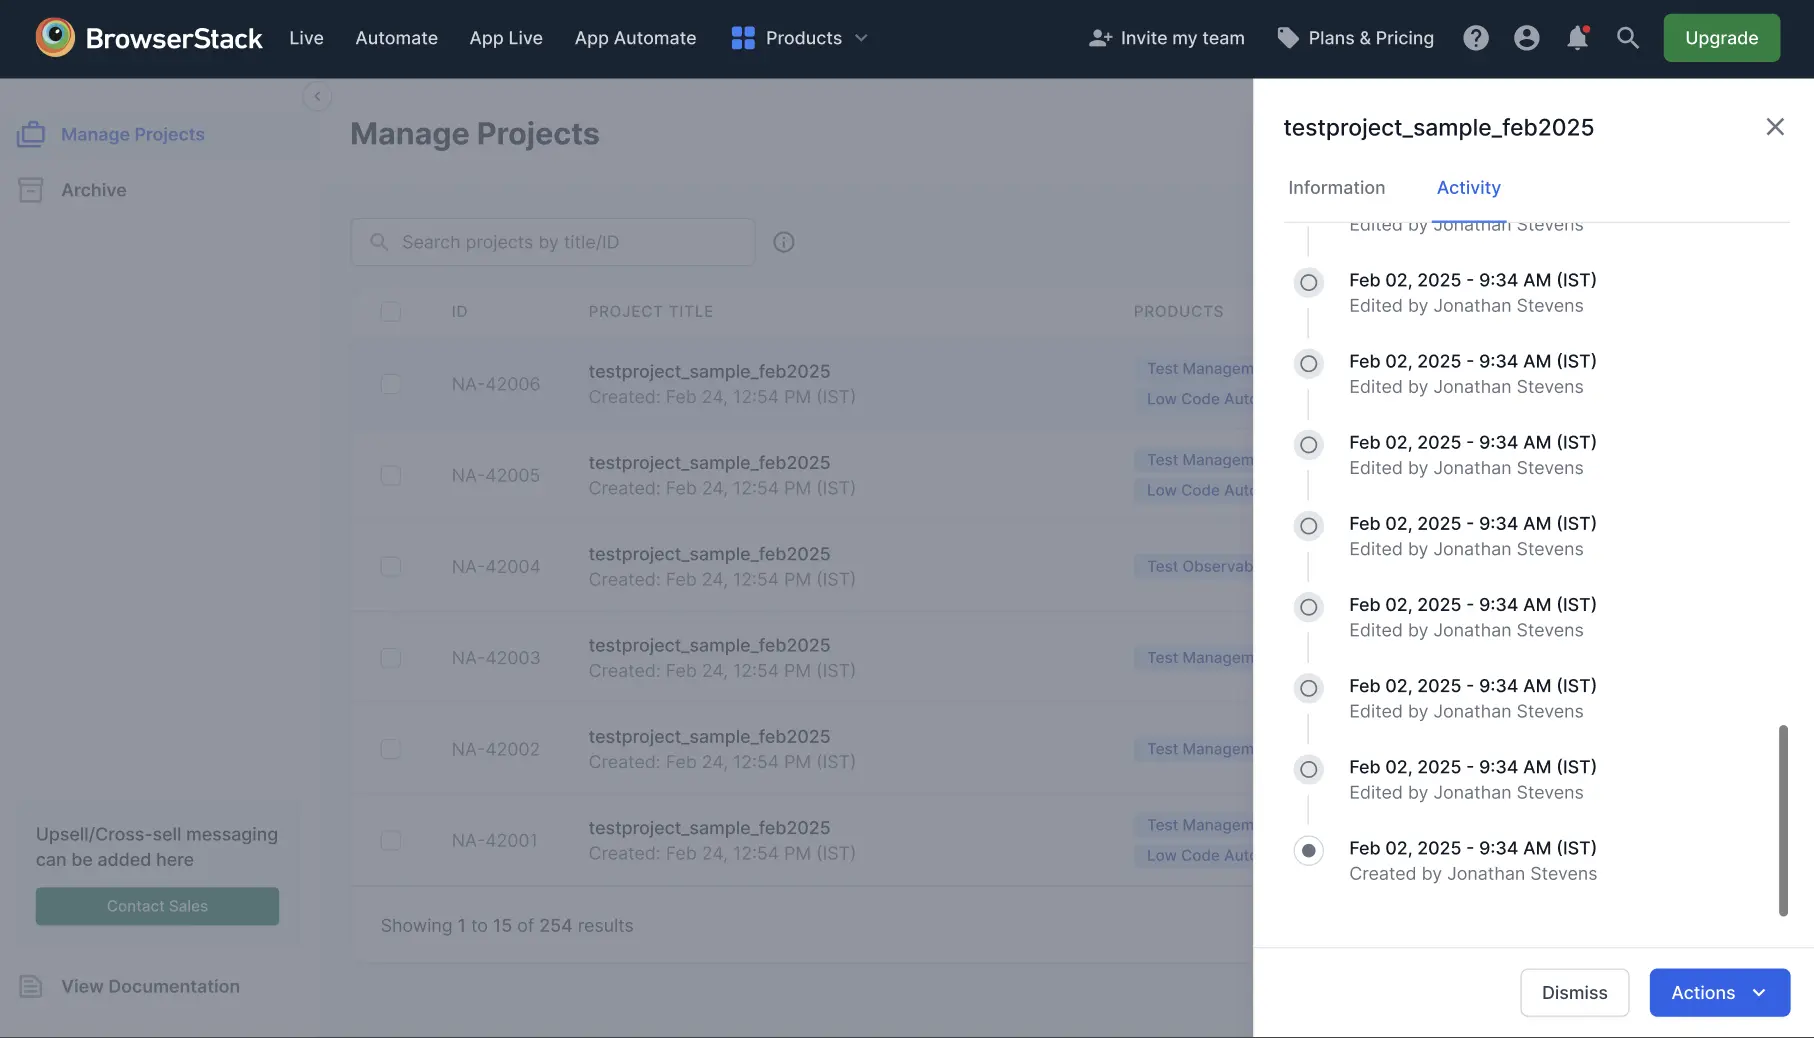Check the box for project NA-42005
Viewport: 1814px width, 1038px height.
(391, 475)
